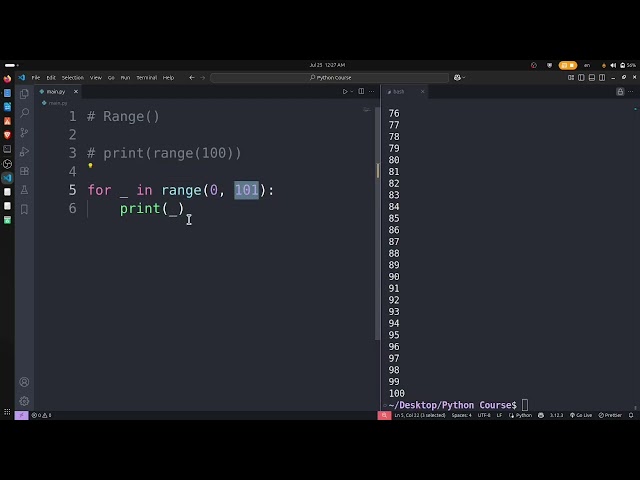Click the Python Course command center search
The image size is (640, 480).
(x=329, y=78)
